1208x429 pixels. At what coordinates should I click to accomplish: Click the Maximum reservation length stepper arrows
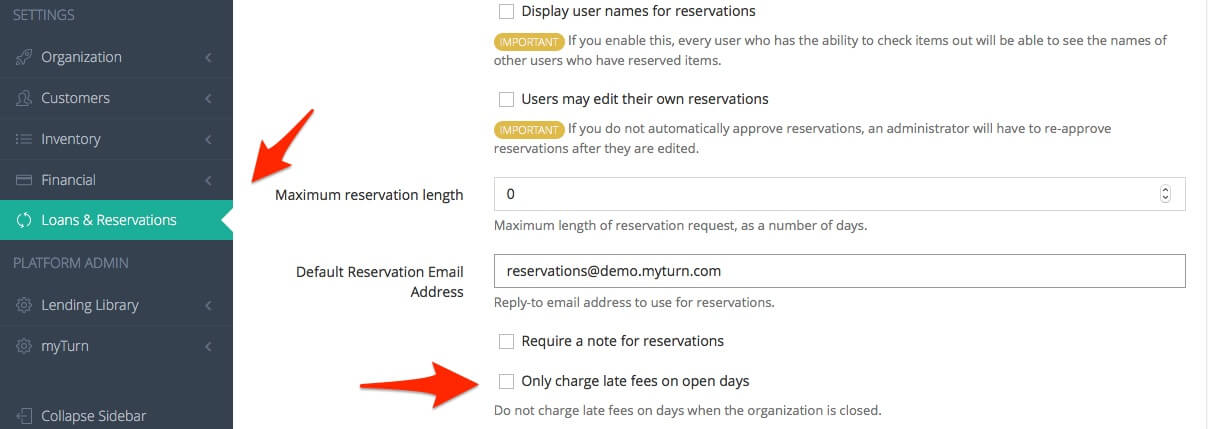(x=1165, y=194)
